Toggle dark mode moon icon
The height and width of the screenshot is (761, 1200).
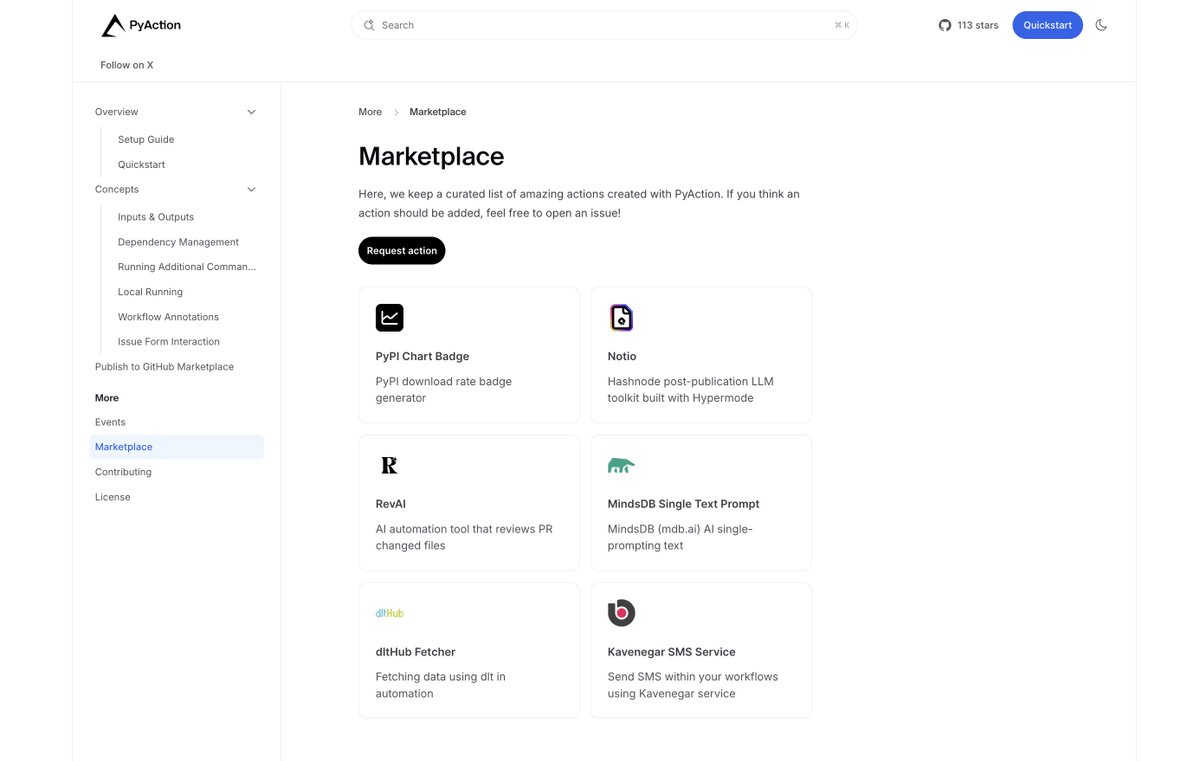(1101, 25)
